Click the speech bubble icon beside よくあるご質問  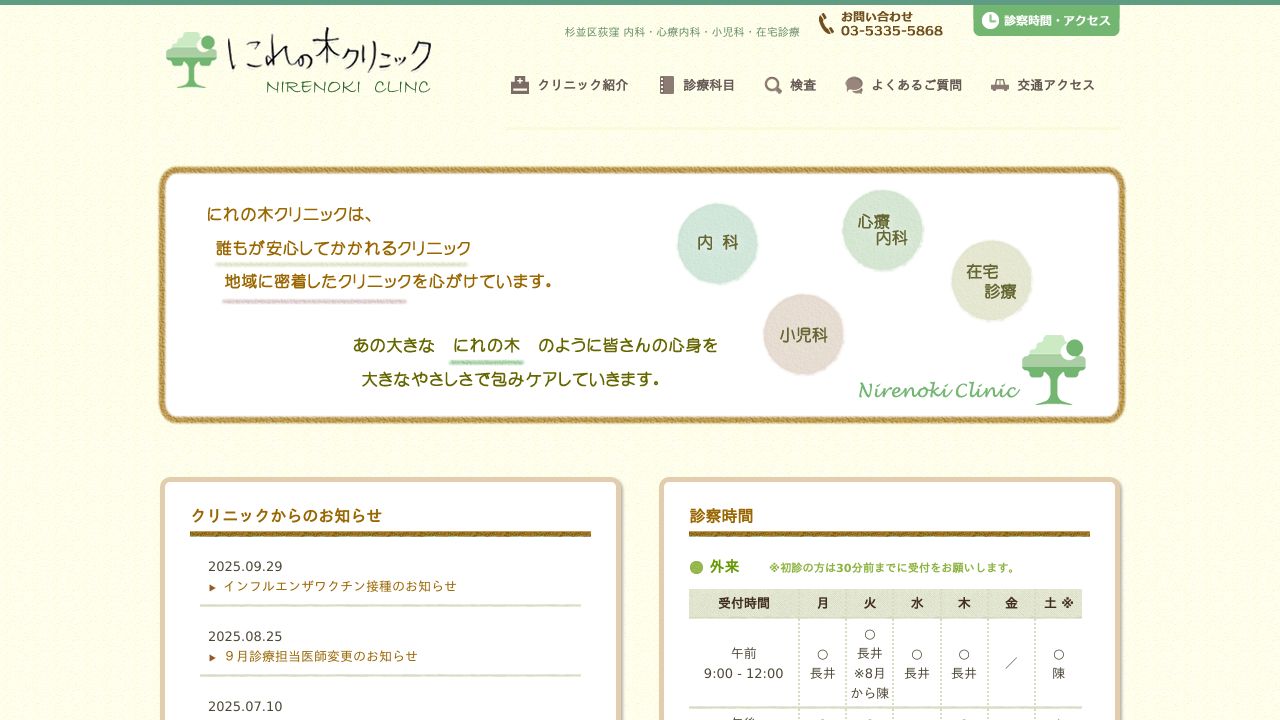pos(853,85)
